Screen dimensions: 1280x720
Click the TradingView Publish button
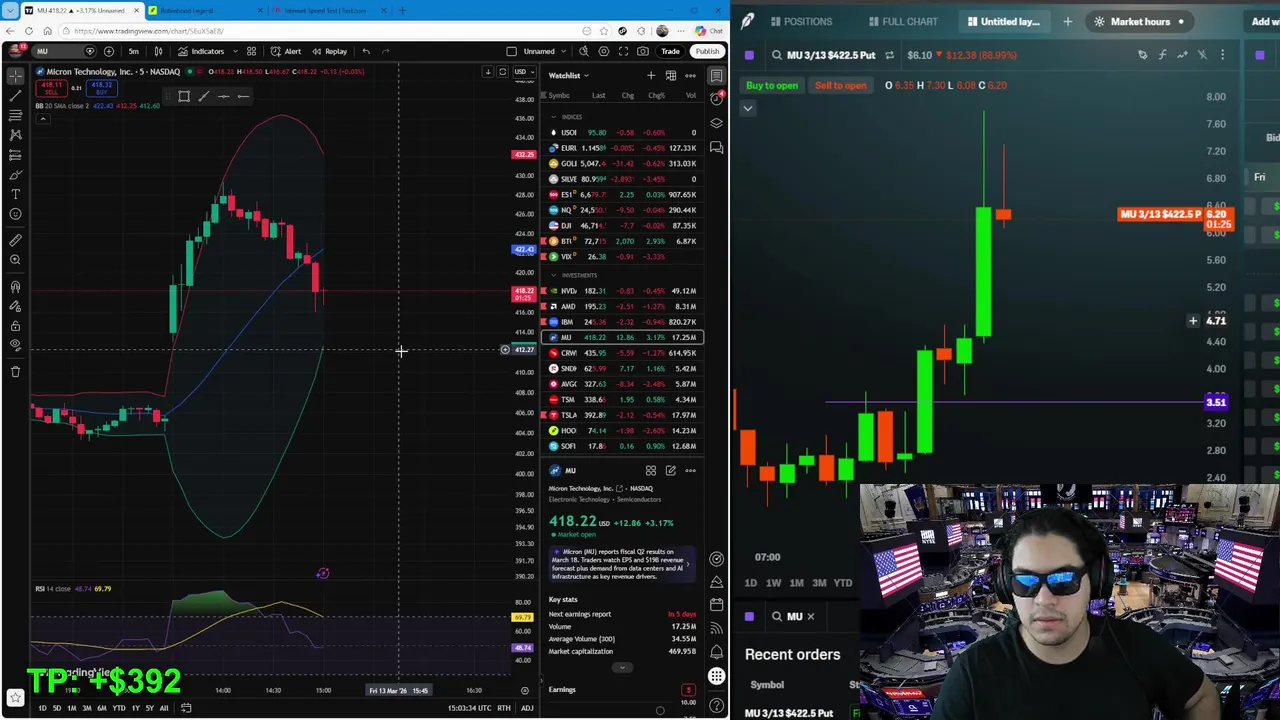(707, 51)
